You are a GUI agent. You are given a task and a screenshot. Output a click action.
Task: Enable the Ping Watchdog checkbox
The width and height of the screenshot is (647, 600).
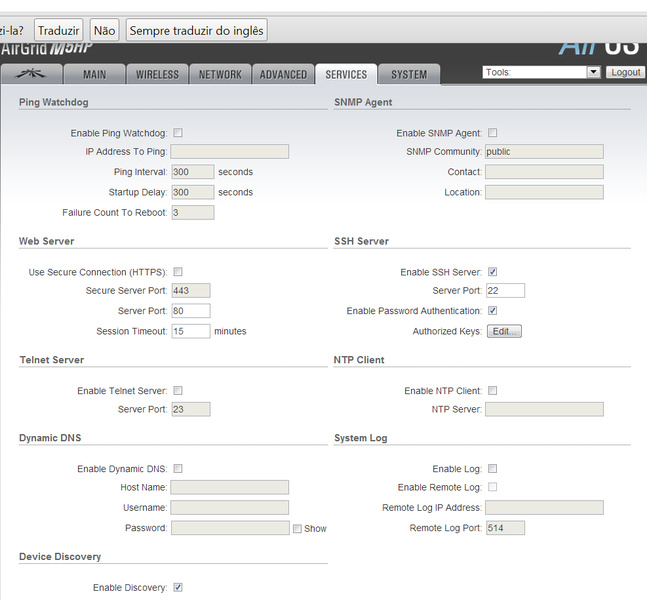click(178, 133)
